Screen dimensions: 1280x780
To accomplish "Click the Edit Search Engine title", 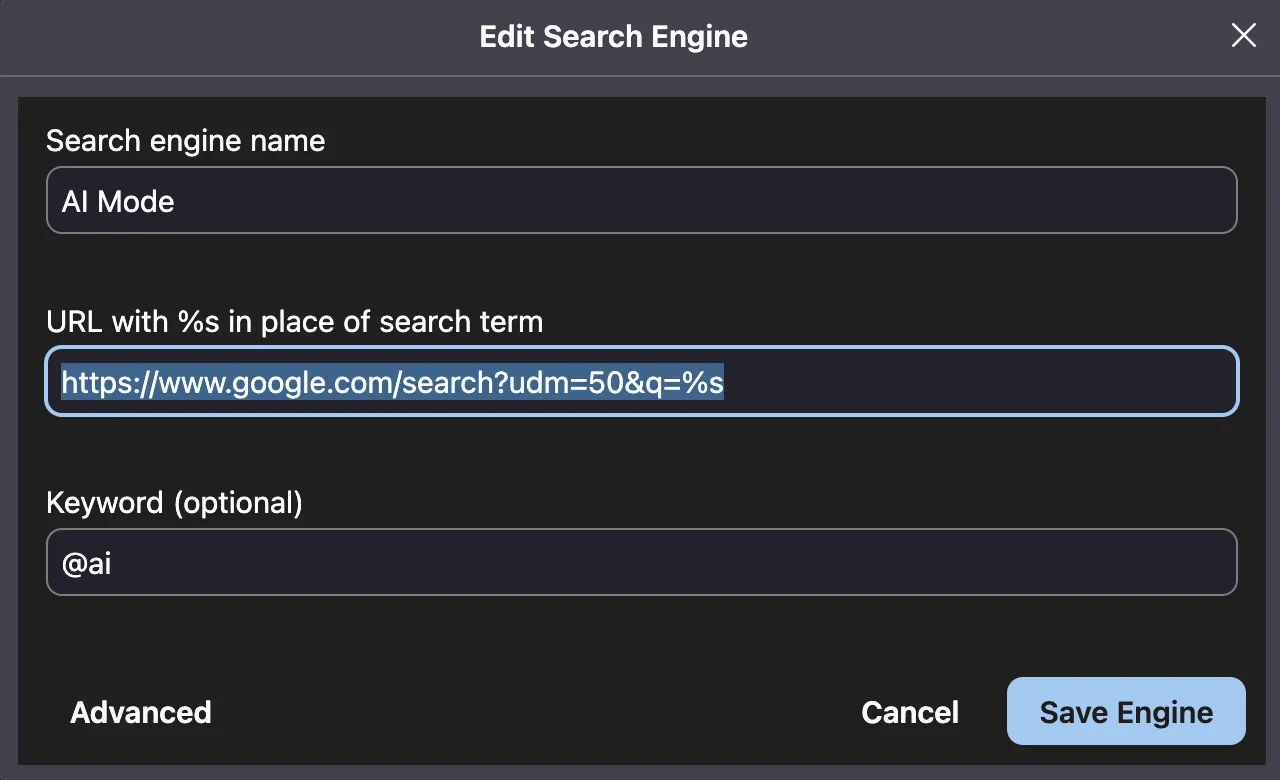I will [613, 36].
